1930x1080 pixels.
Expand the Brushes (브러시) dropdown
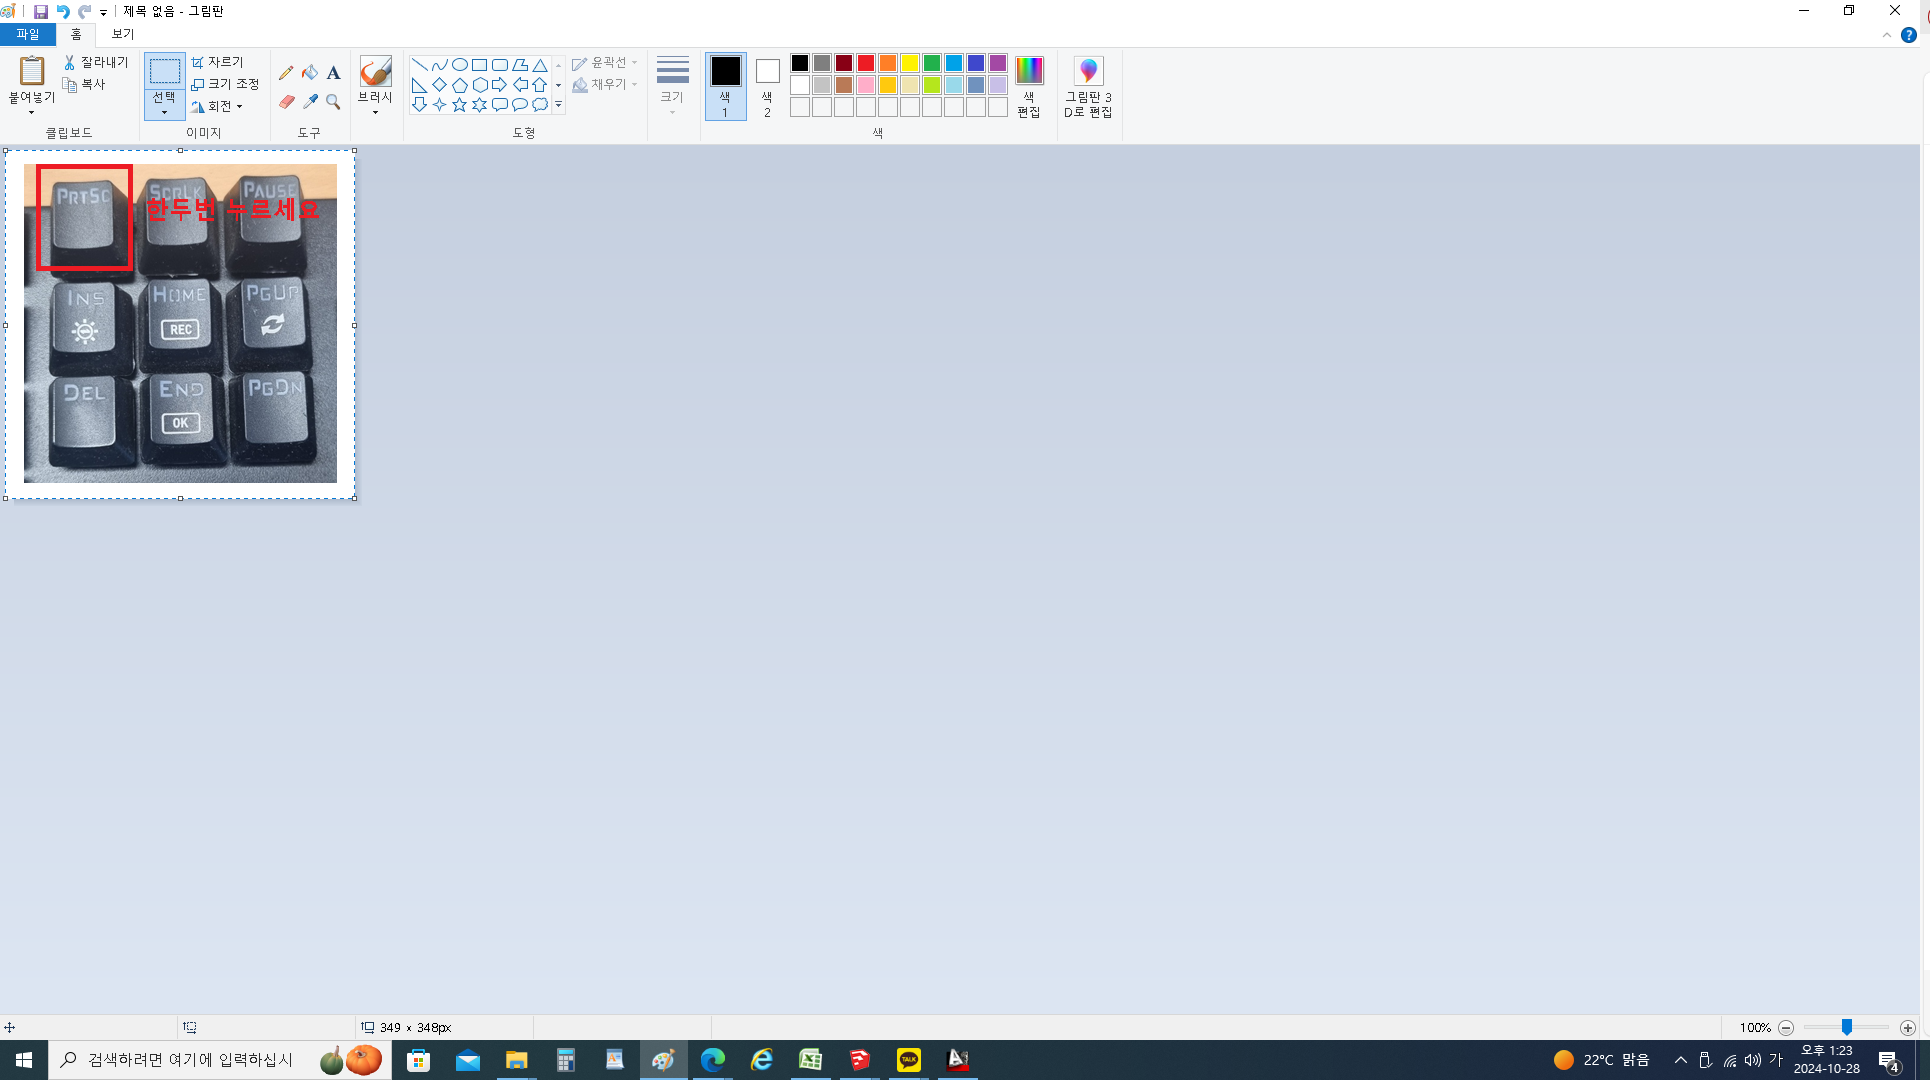375,112
